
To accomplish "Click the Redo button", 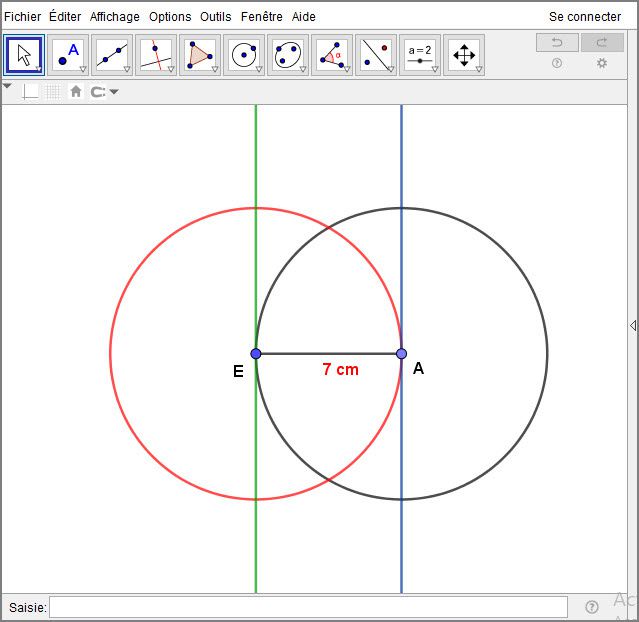I will pos(602,42).
